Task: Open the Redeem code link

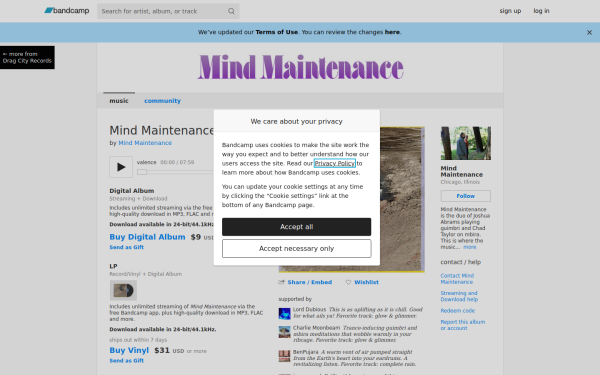Action: 458,311
